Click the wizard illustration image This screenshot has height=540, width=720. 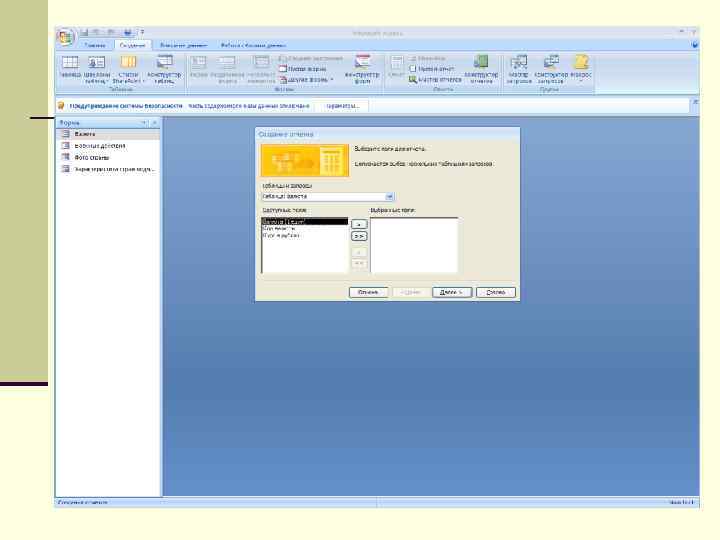tap(305, 160)
